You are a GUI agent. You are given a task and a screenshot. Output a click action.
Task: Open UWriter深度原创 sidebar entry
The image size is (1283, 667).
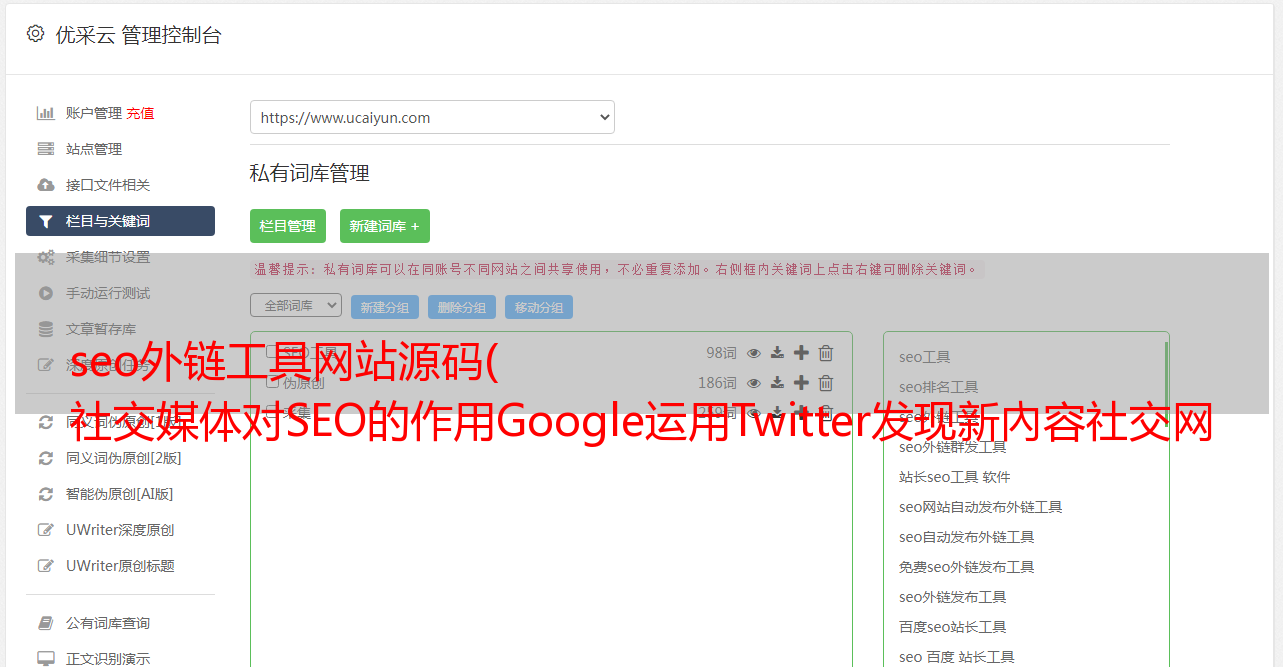coord(120,530)
